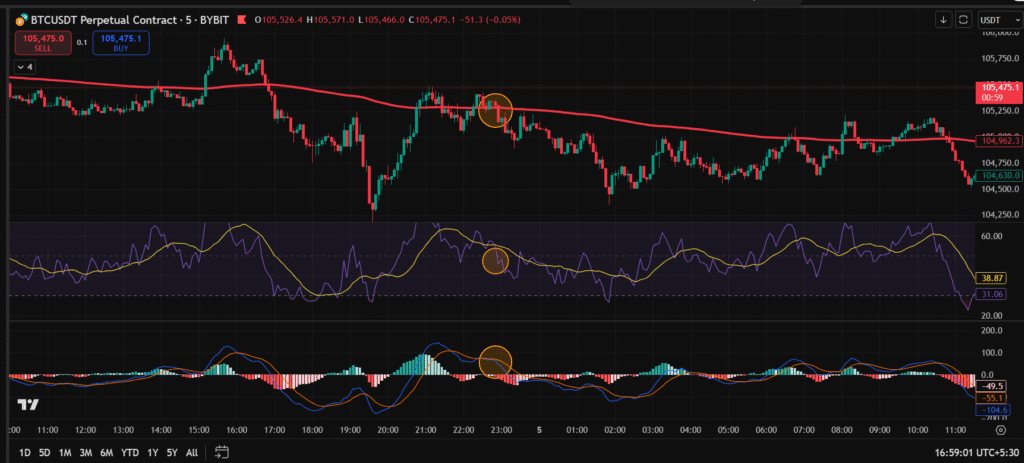Screen dimensions: 1024x463
Task: Click the TradingView logo on the chart
Action: (x=27, y=405)
